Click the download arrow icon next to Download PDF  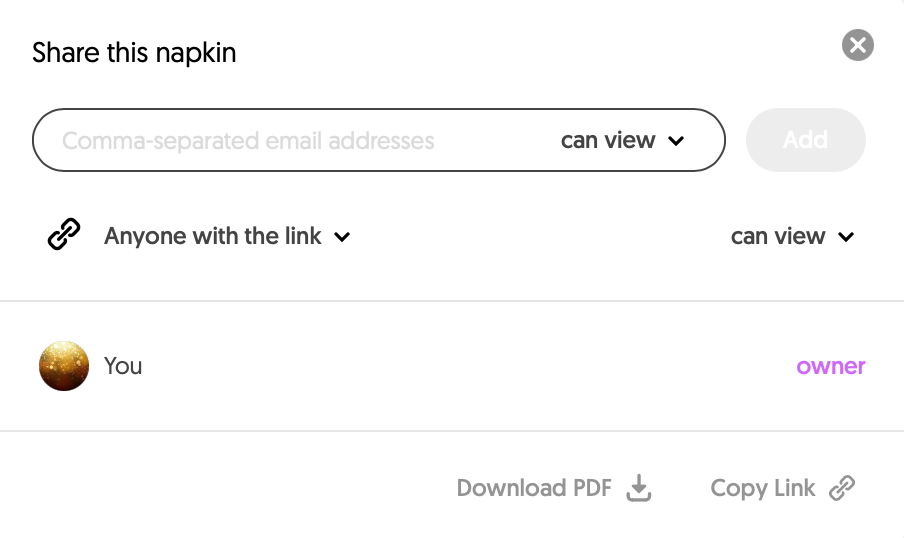tap(639, 488)
